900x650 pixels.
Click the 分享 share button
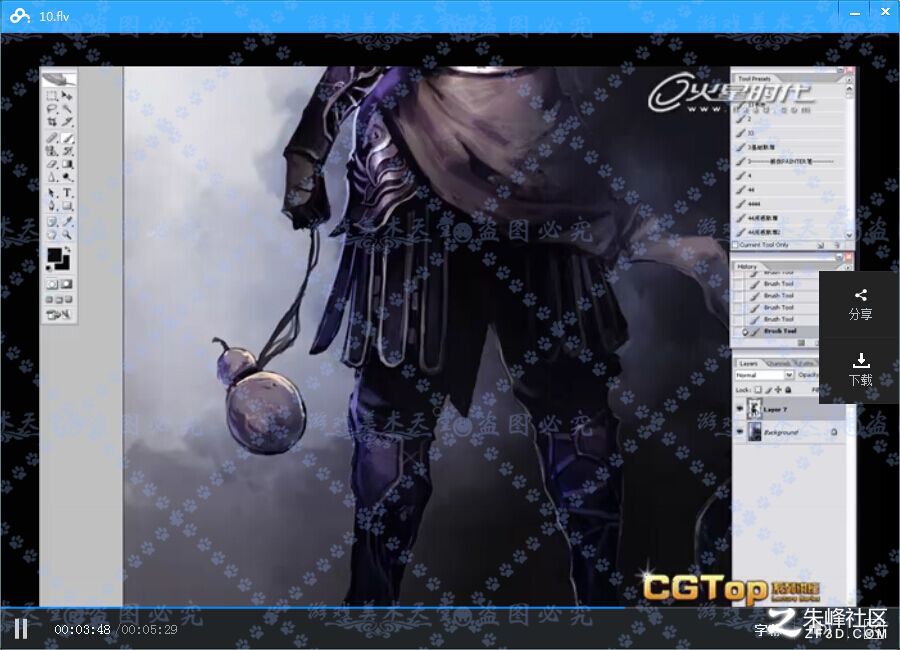860,304
